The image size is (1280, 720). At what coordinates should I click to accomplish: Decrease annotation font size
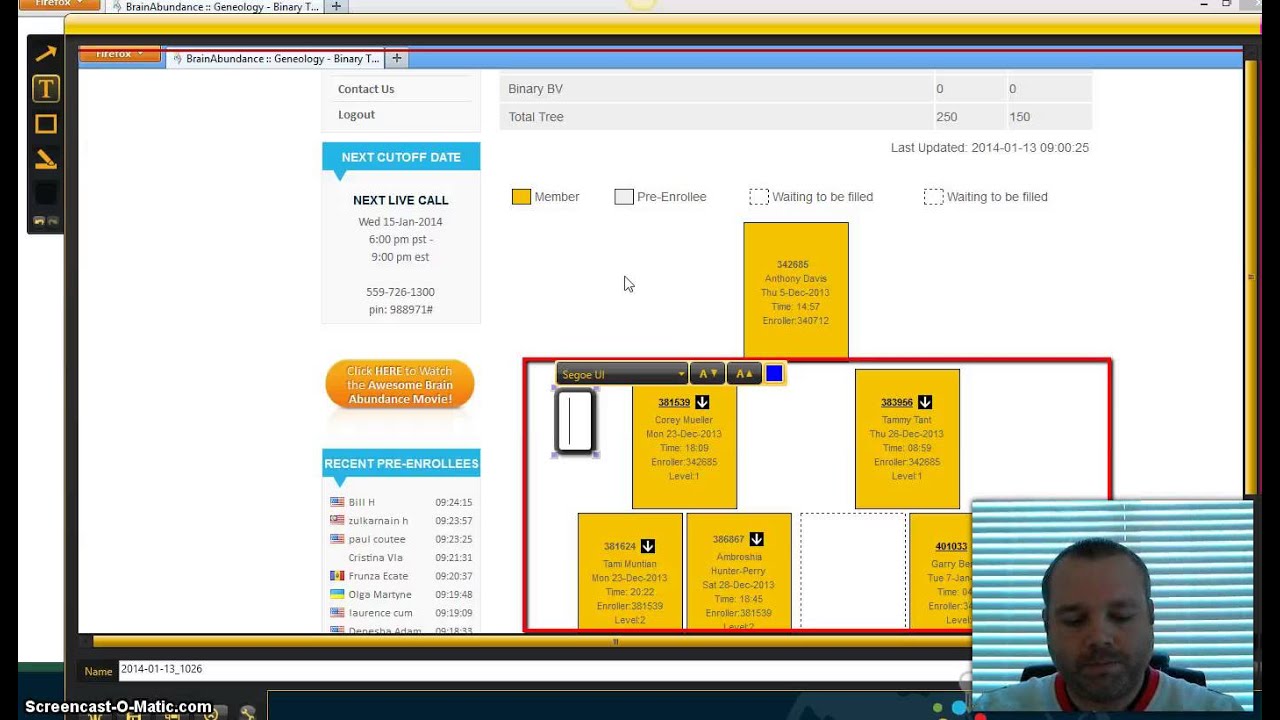click(x=707, y=374)
